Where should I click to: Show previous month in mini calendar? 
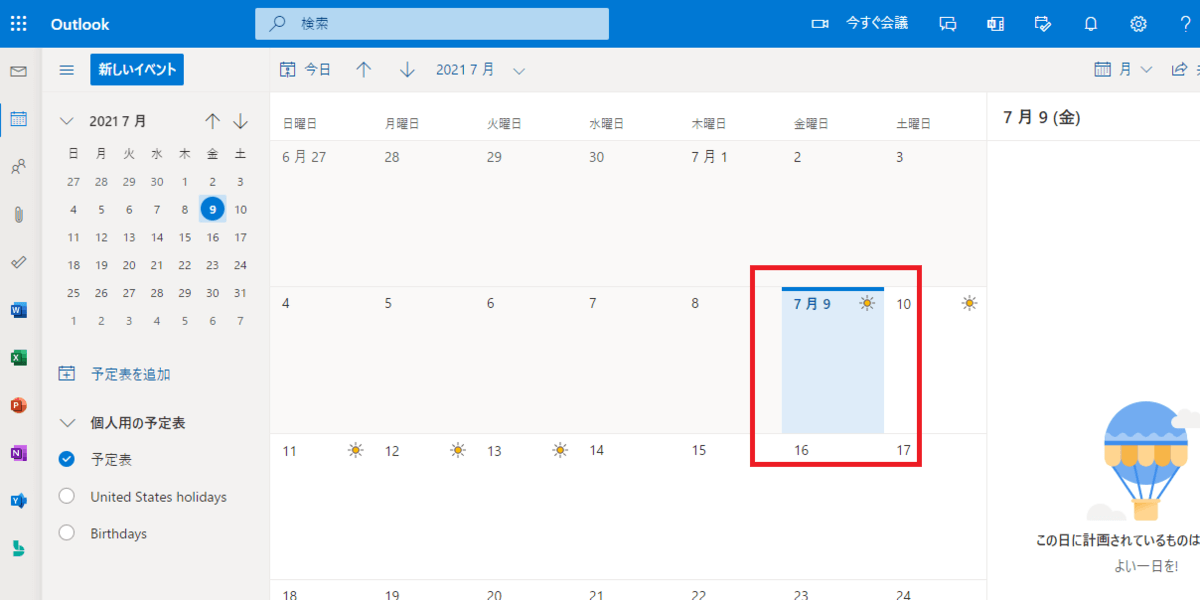(x=213, y=121)
